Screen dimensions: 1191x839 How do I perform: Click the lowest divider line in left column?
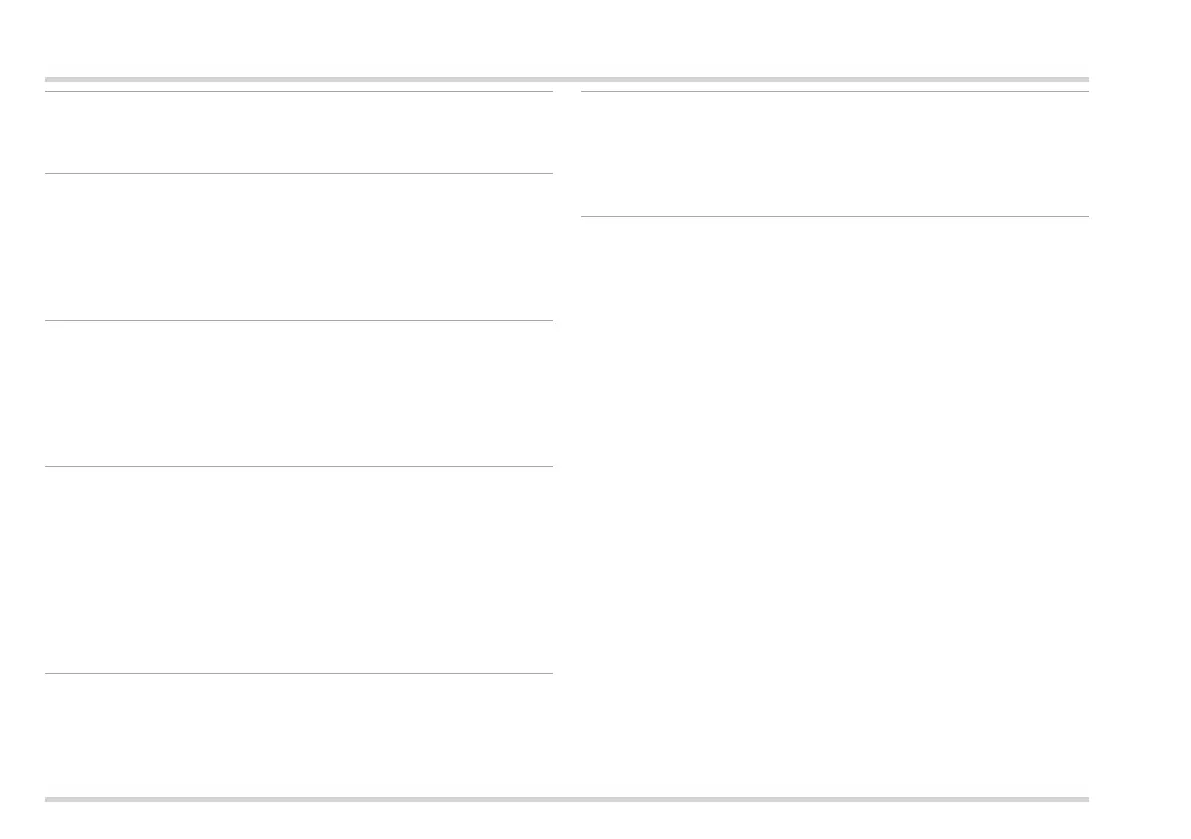tap(298, 674)
